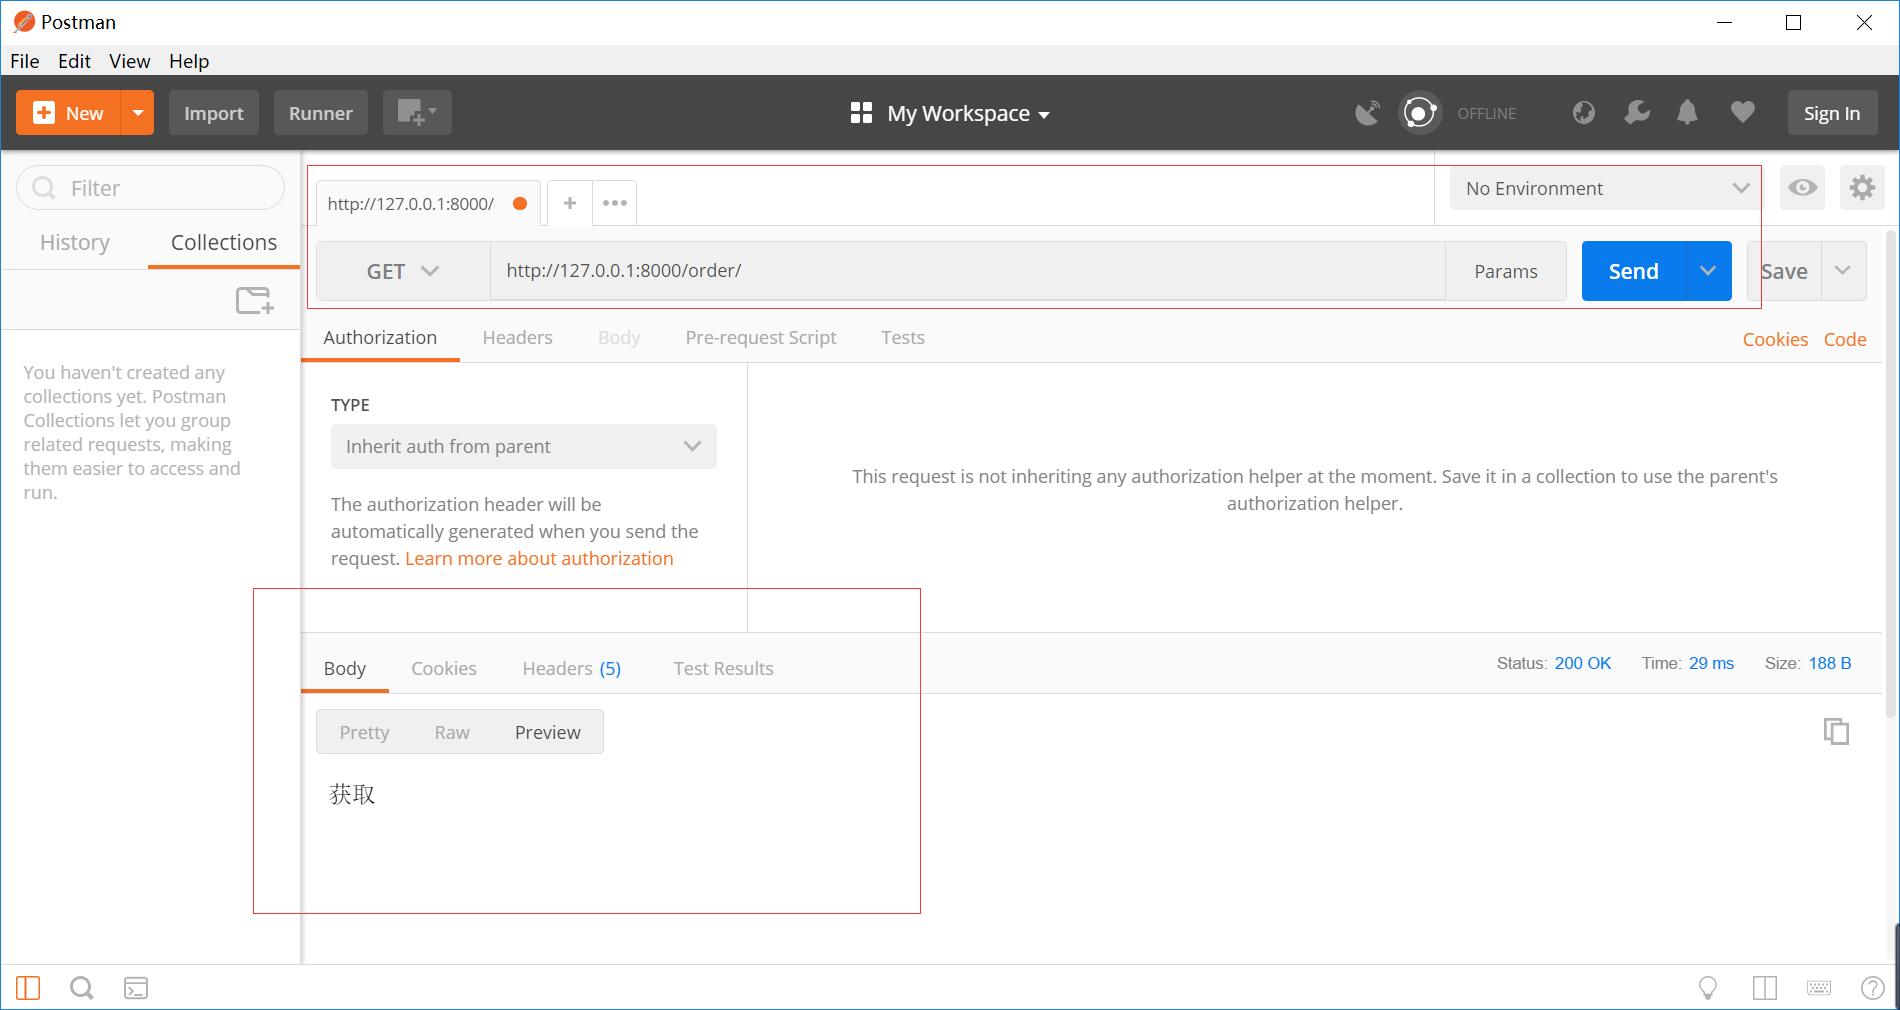This screenshot has width=1900, height=1010.
Task: Click the New request button
Action: [x=68, y=113]
